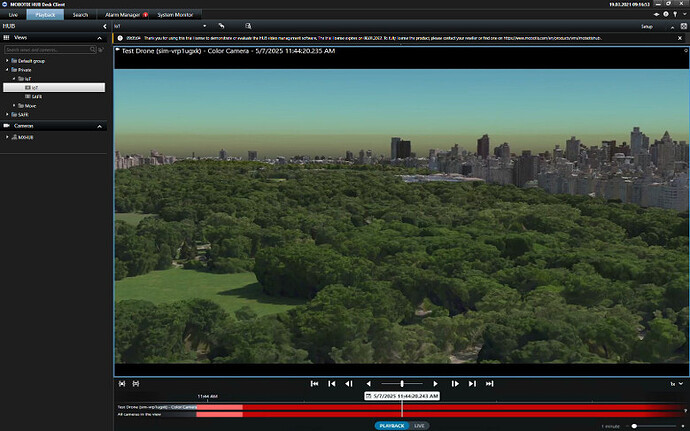Click the Test Drone Color Camera timeline track

point(400,407)
